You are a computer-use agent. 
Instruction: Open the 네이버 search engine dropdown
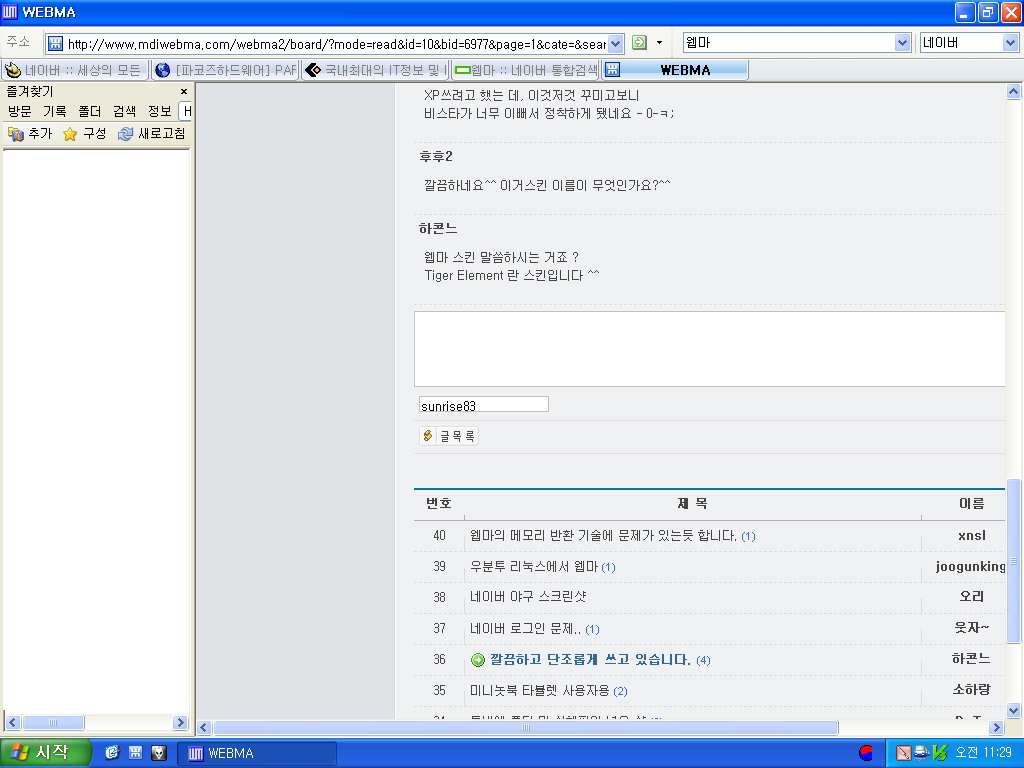tap(1009, 43)
